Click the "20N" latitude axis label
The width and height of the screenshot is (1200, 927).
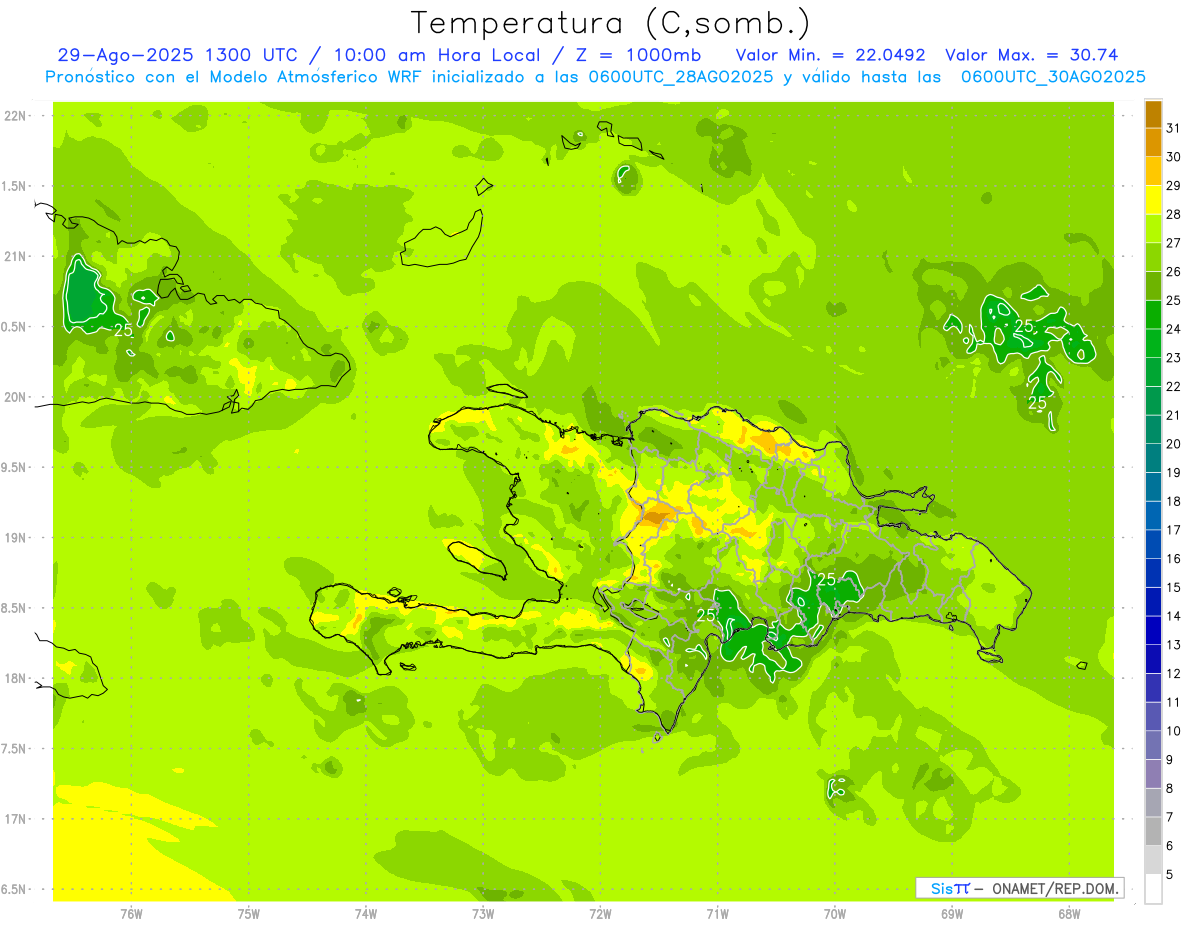coord(15,398)
